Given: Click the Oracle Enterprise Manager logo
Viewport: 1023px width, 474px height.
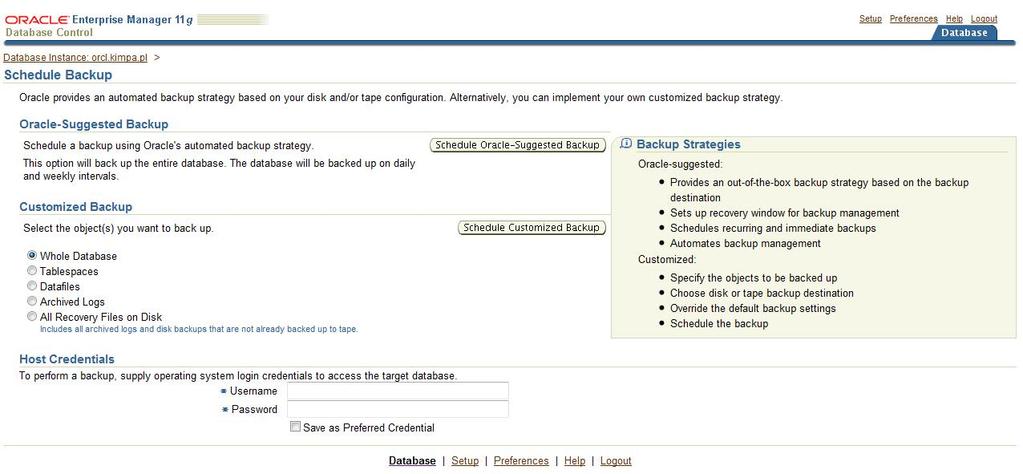Looking at the screenshot, I should click(x=99, y=20).
